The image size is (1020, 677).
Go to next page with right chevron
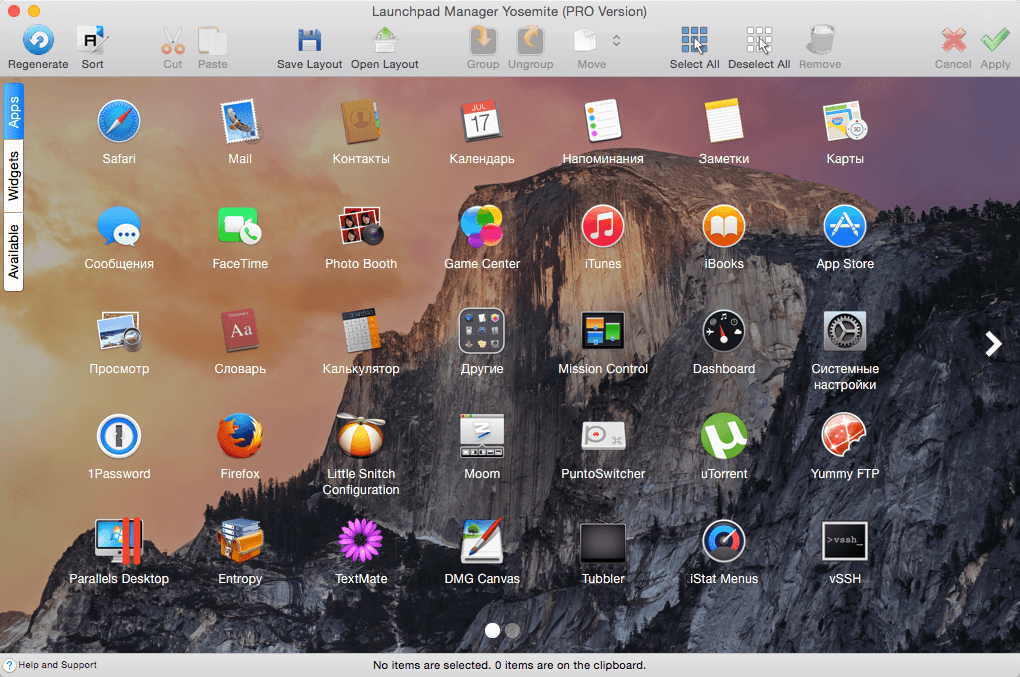(x=992, y=344)
